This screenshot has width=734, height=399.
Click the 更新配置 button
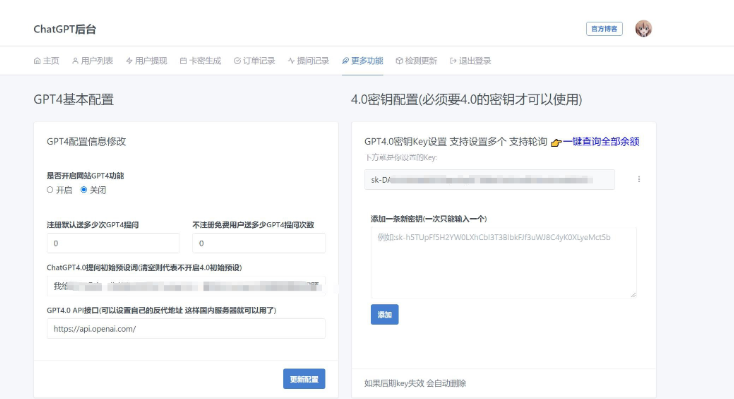pos(304,379)
